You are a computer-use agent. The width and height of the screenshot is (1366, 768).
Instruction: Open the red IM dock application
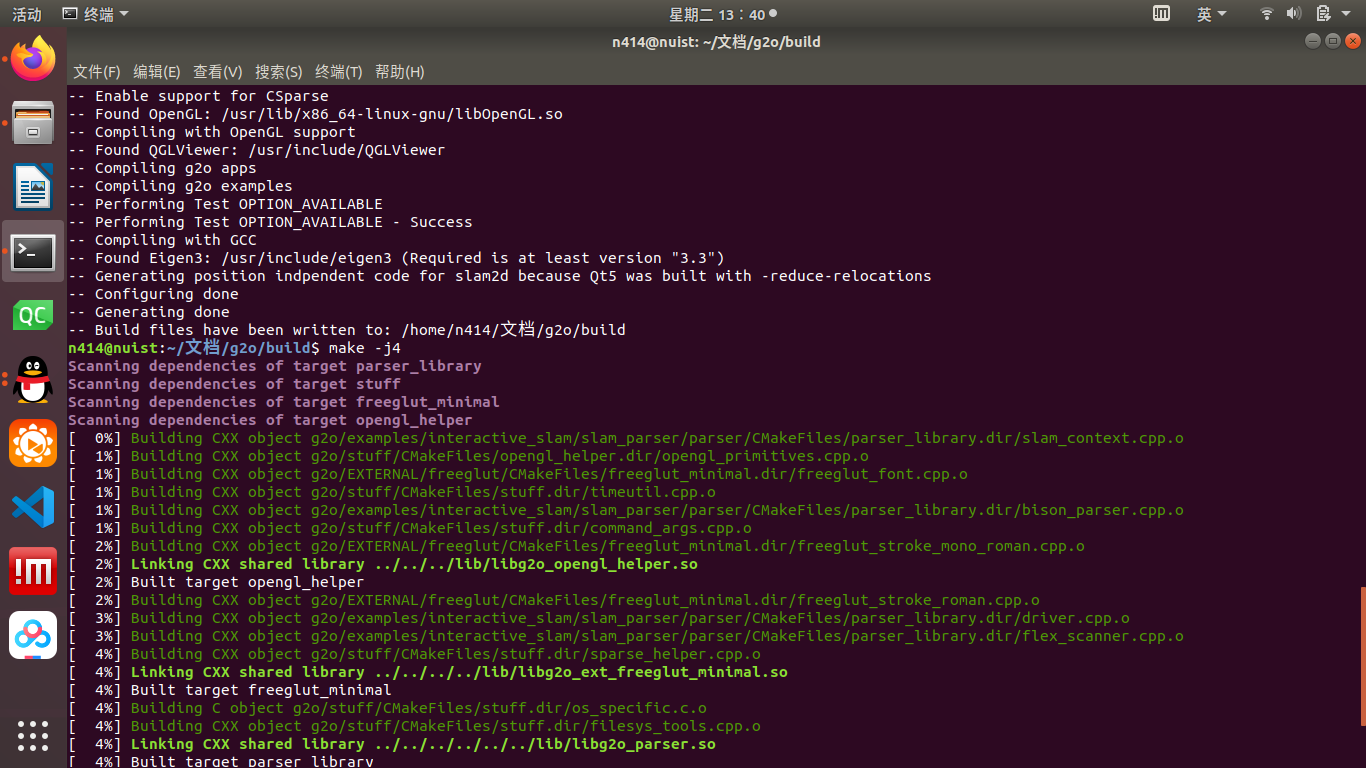pyautogui.click(x=33, y=571)
